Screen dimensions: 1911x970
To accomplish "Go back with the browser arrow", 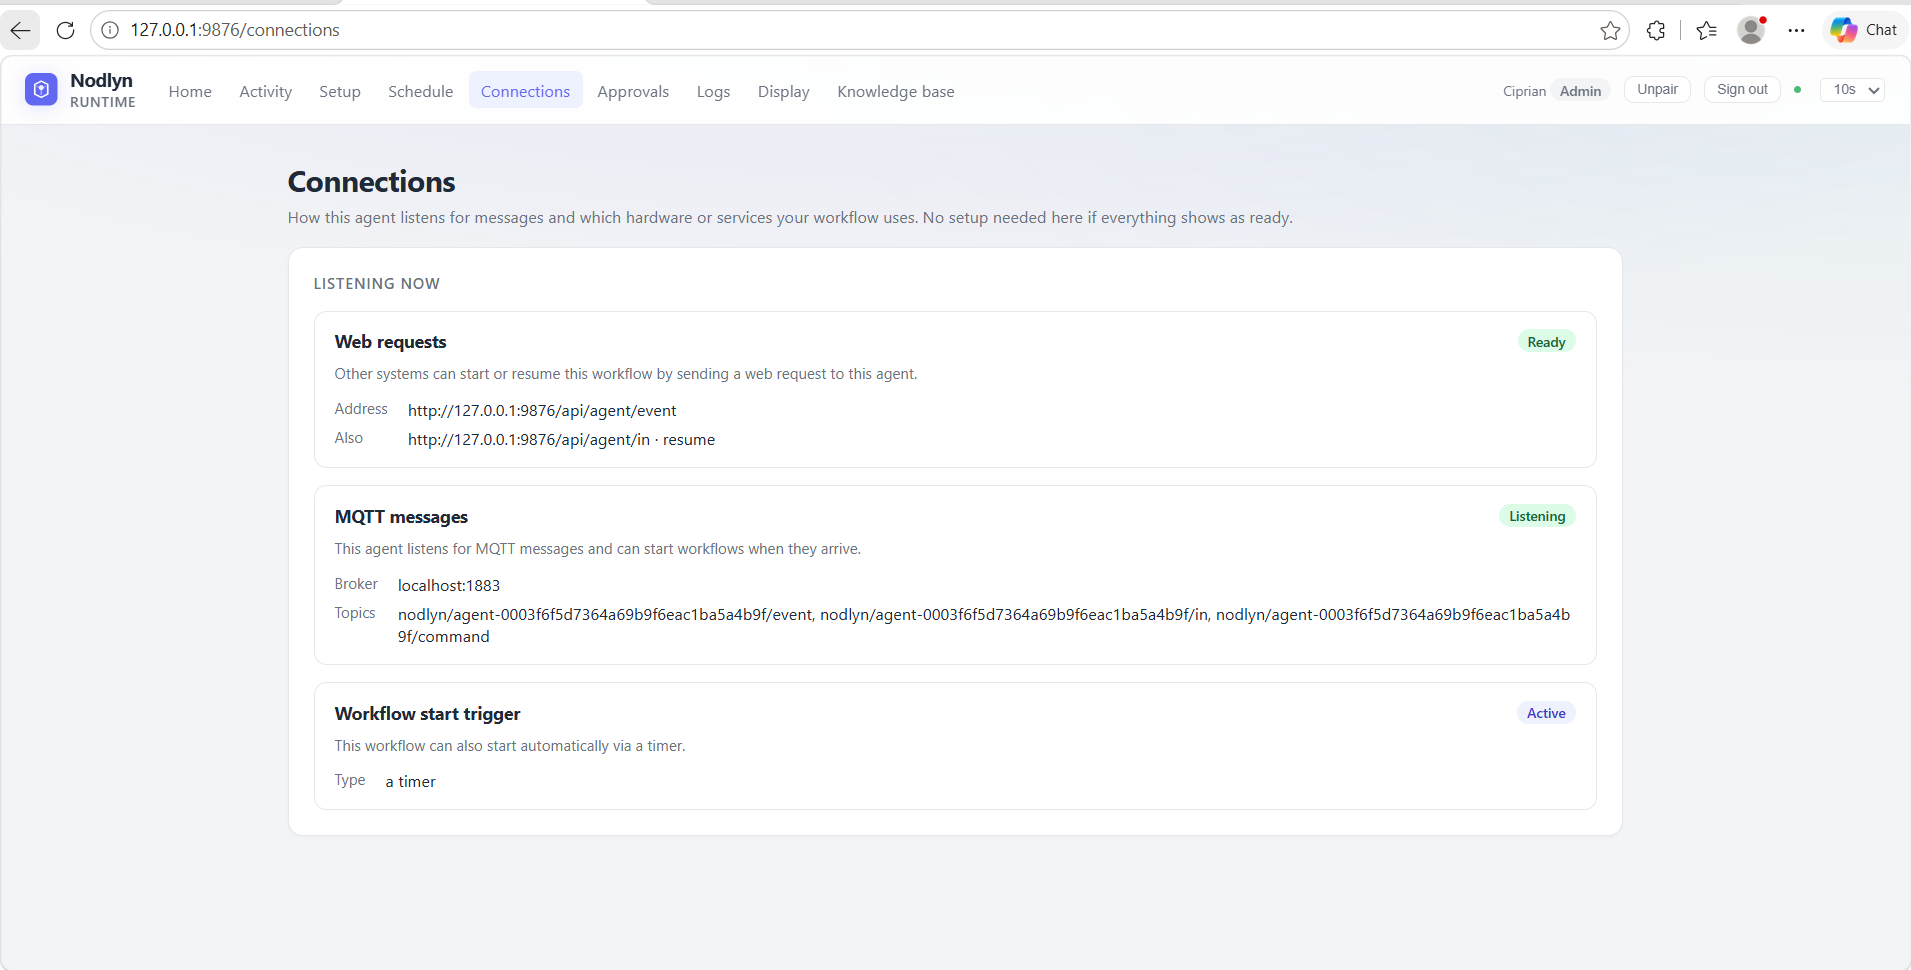I will click(20, 30).
